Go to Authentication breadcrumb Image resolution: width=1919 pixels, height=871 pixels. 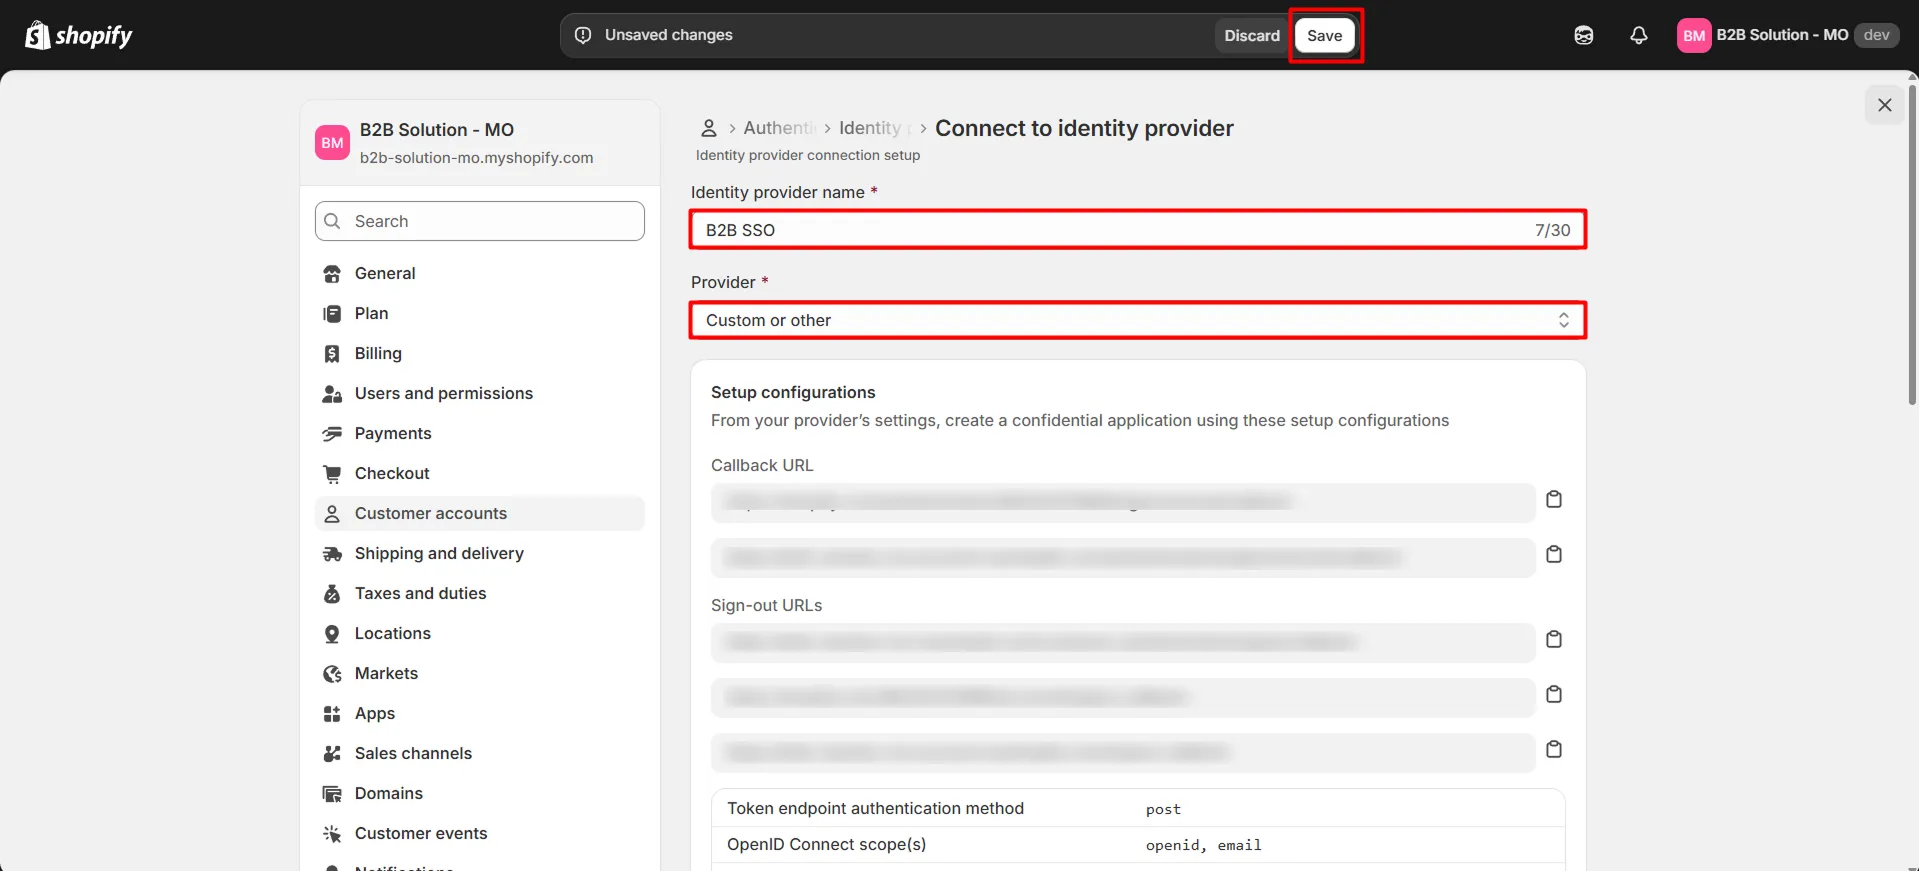click(780, 128)
